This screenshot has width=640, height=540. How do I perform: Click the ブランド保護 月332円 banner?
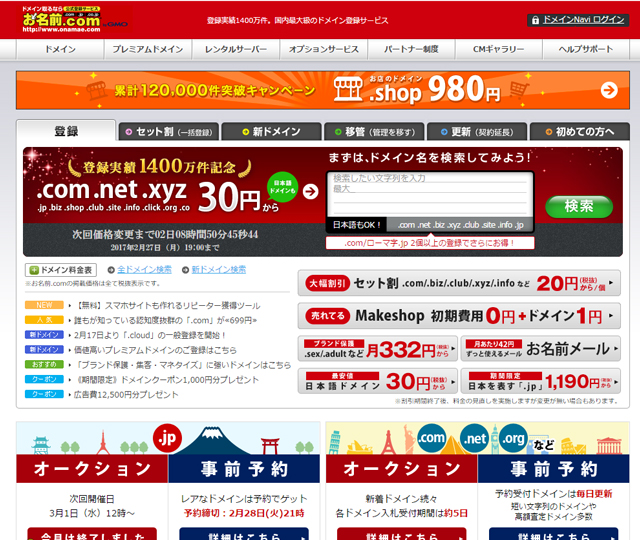coord(378,349)
